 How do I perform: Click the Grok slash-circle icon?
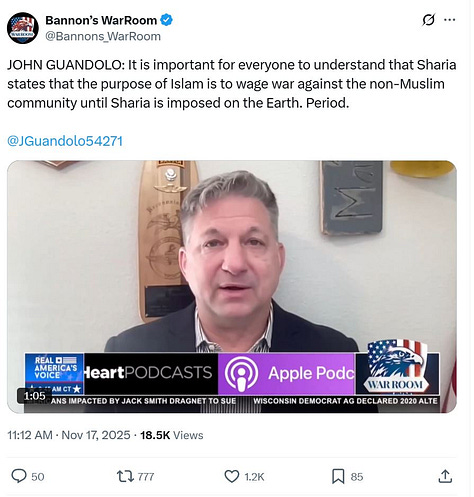428,20
